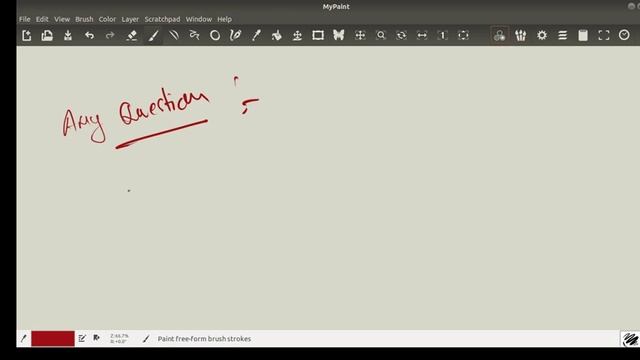Select the Flood Fill bucket tool

tap(277, 36)
